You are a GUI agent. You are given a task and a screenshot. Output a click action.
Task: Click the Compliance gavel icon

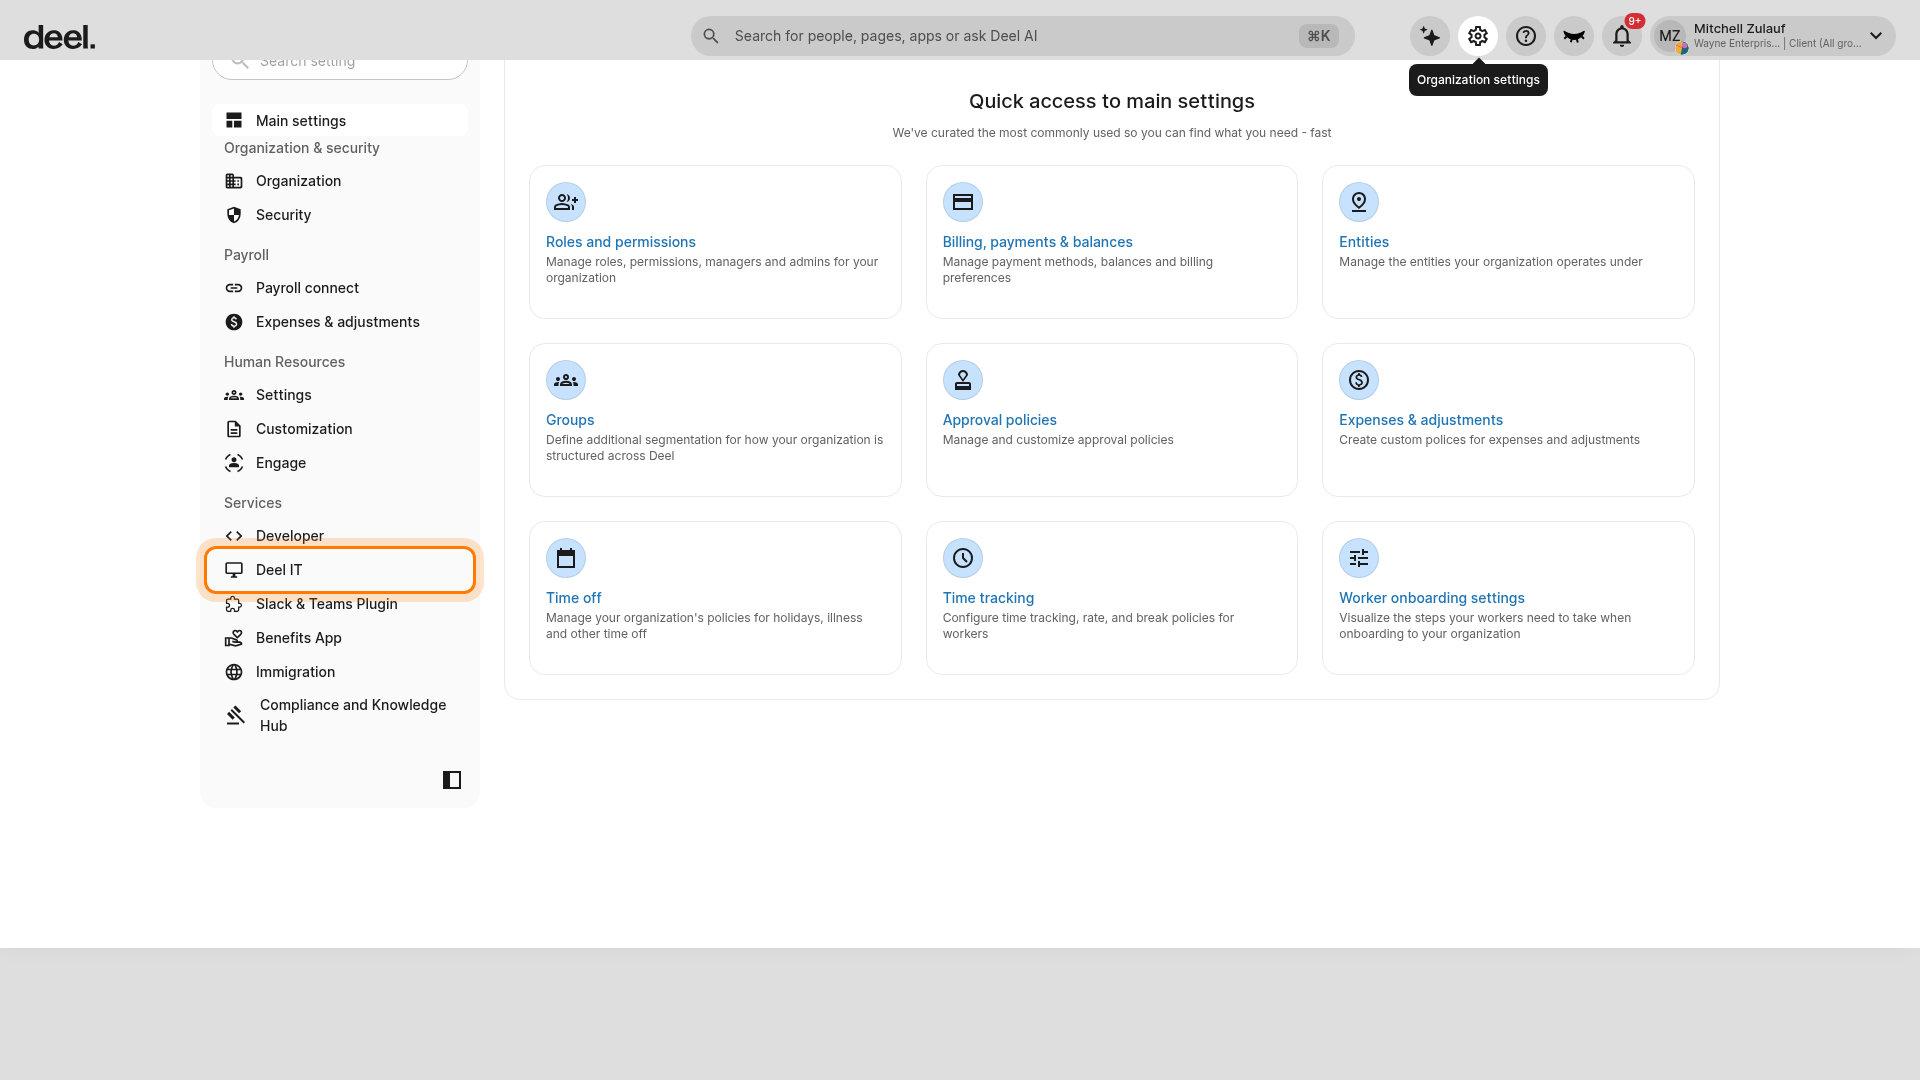(x=236, y=715)
